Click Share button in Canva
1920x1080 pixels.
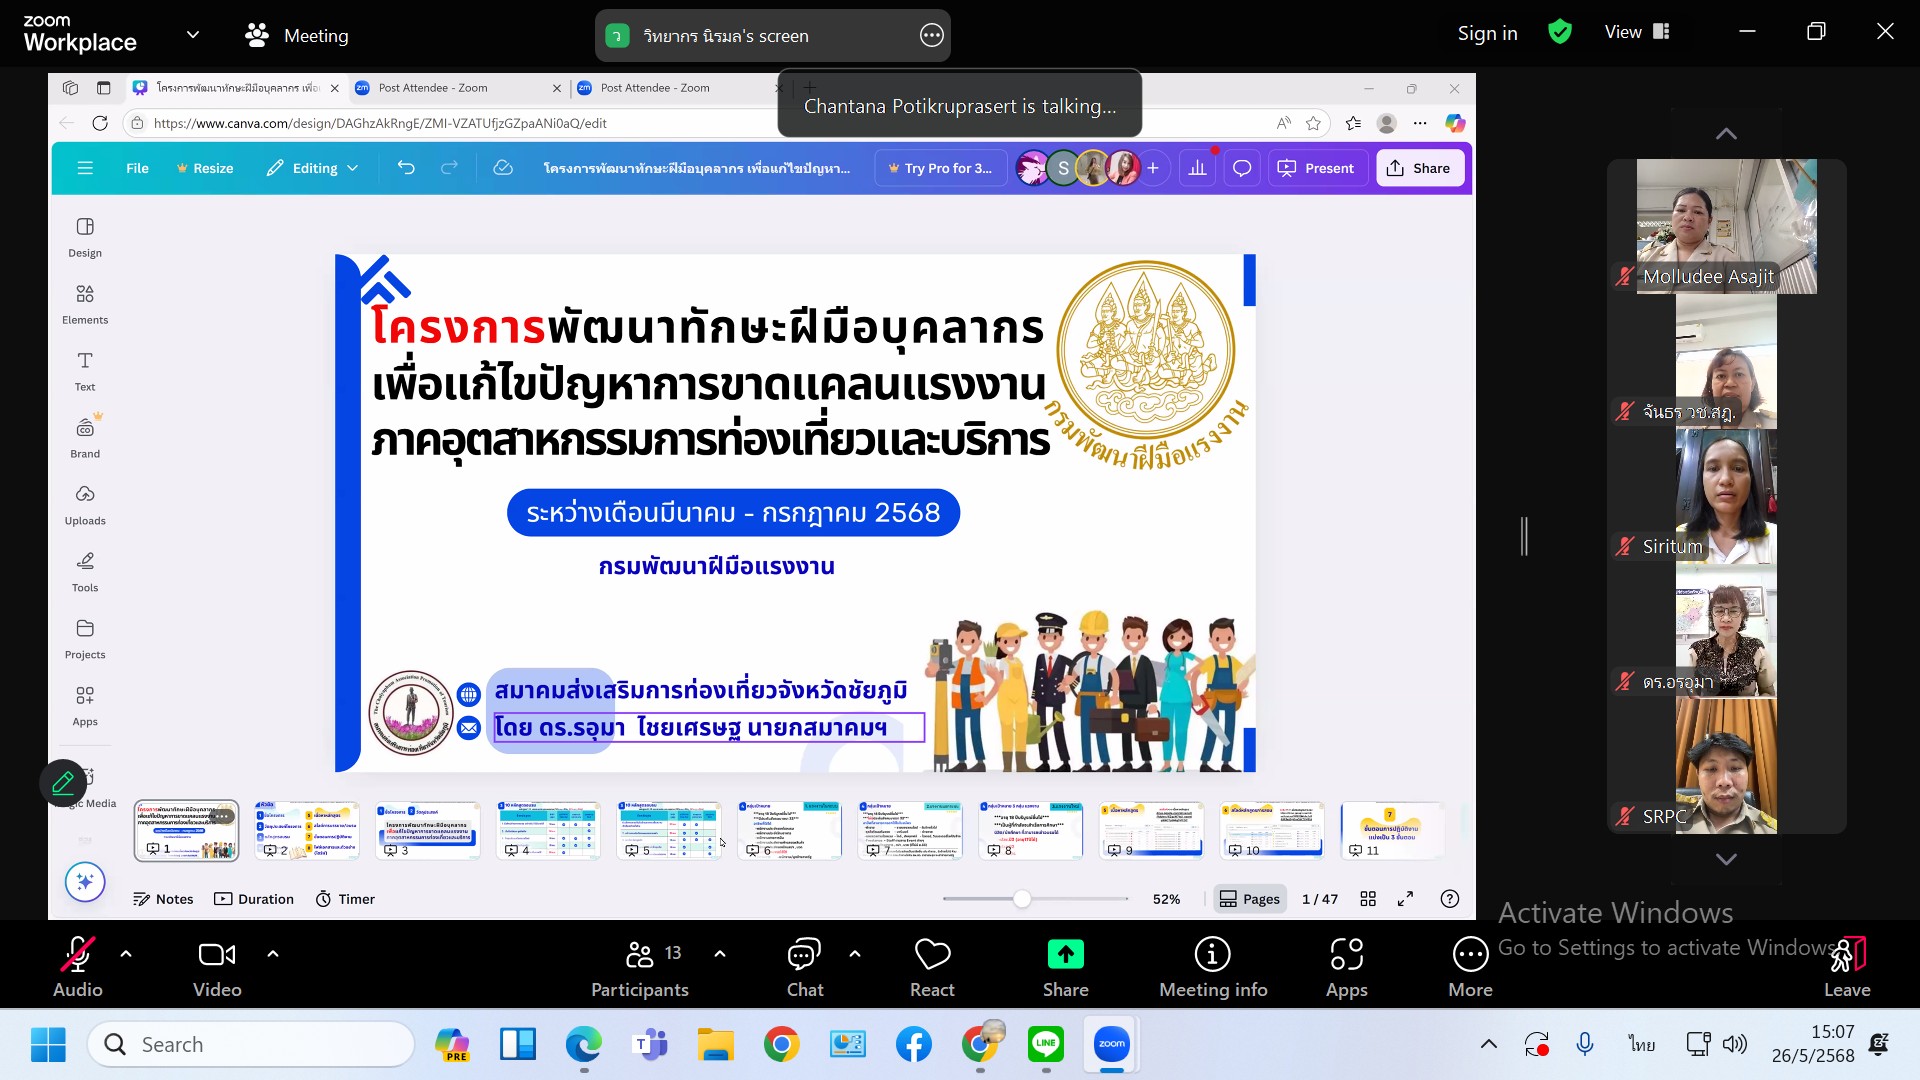click(x=1420, y=168)
